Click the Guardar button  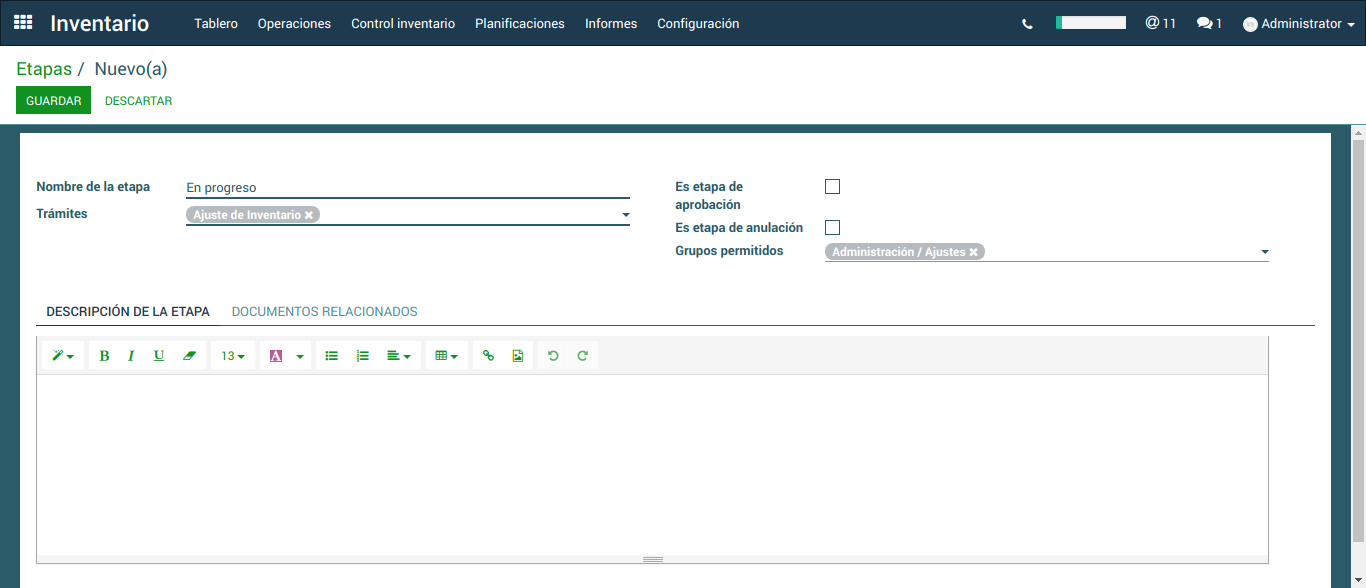[x=53, y=101]
